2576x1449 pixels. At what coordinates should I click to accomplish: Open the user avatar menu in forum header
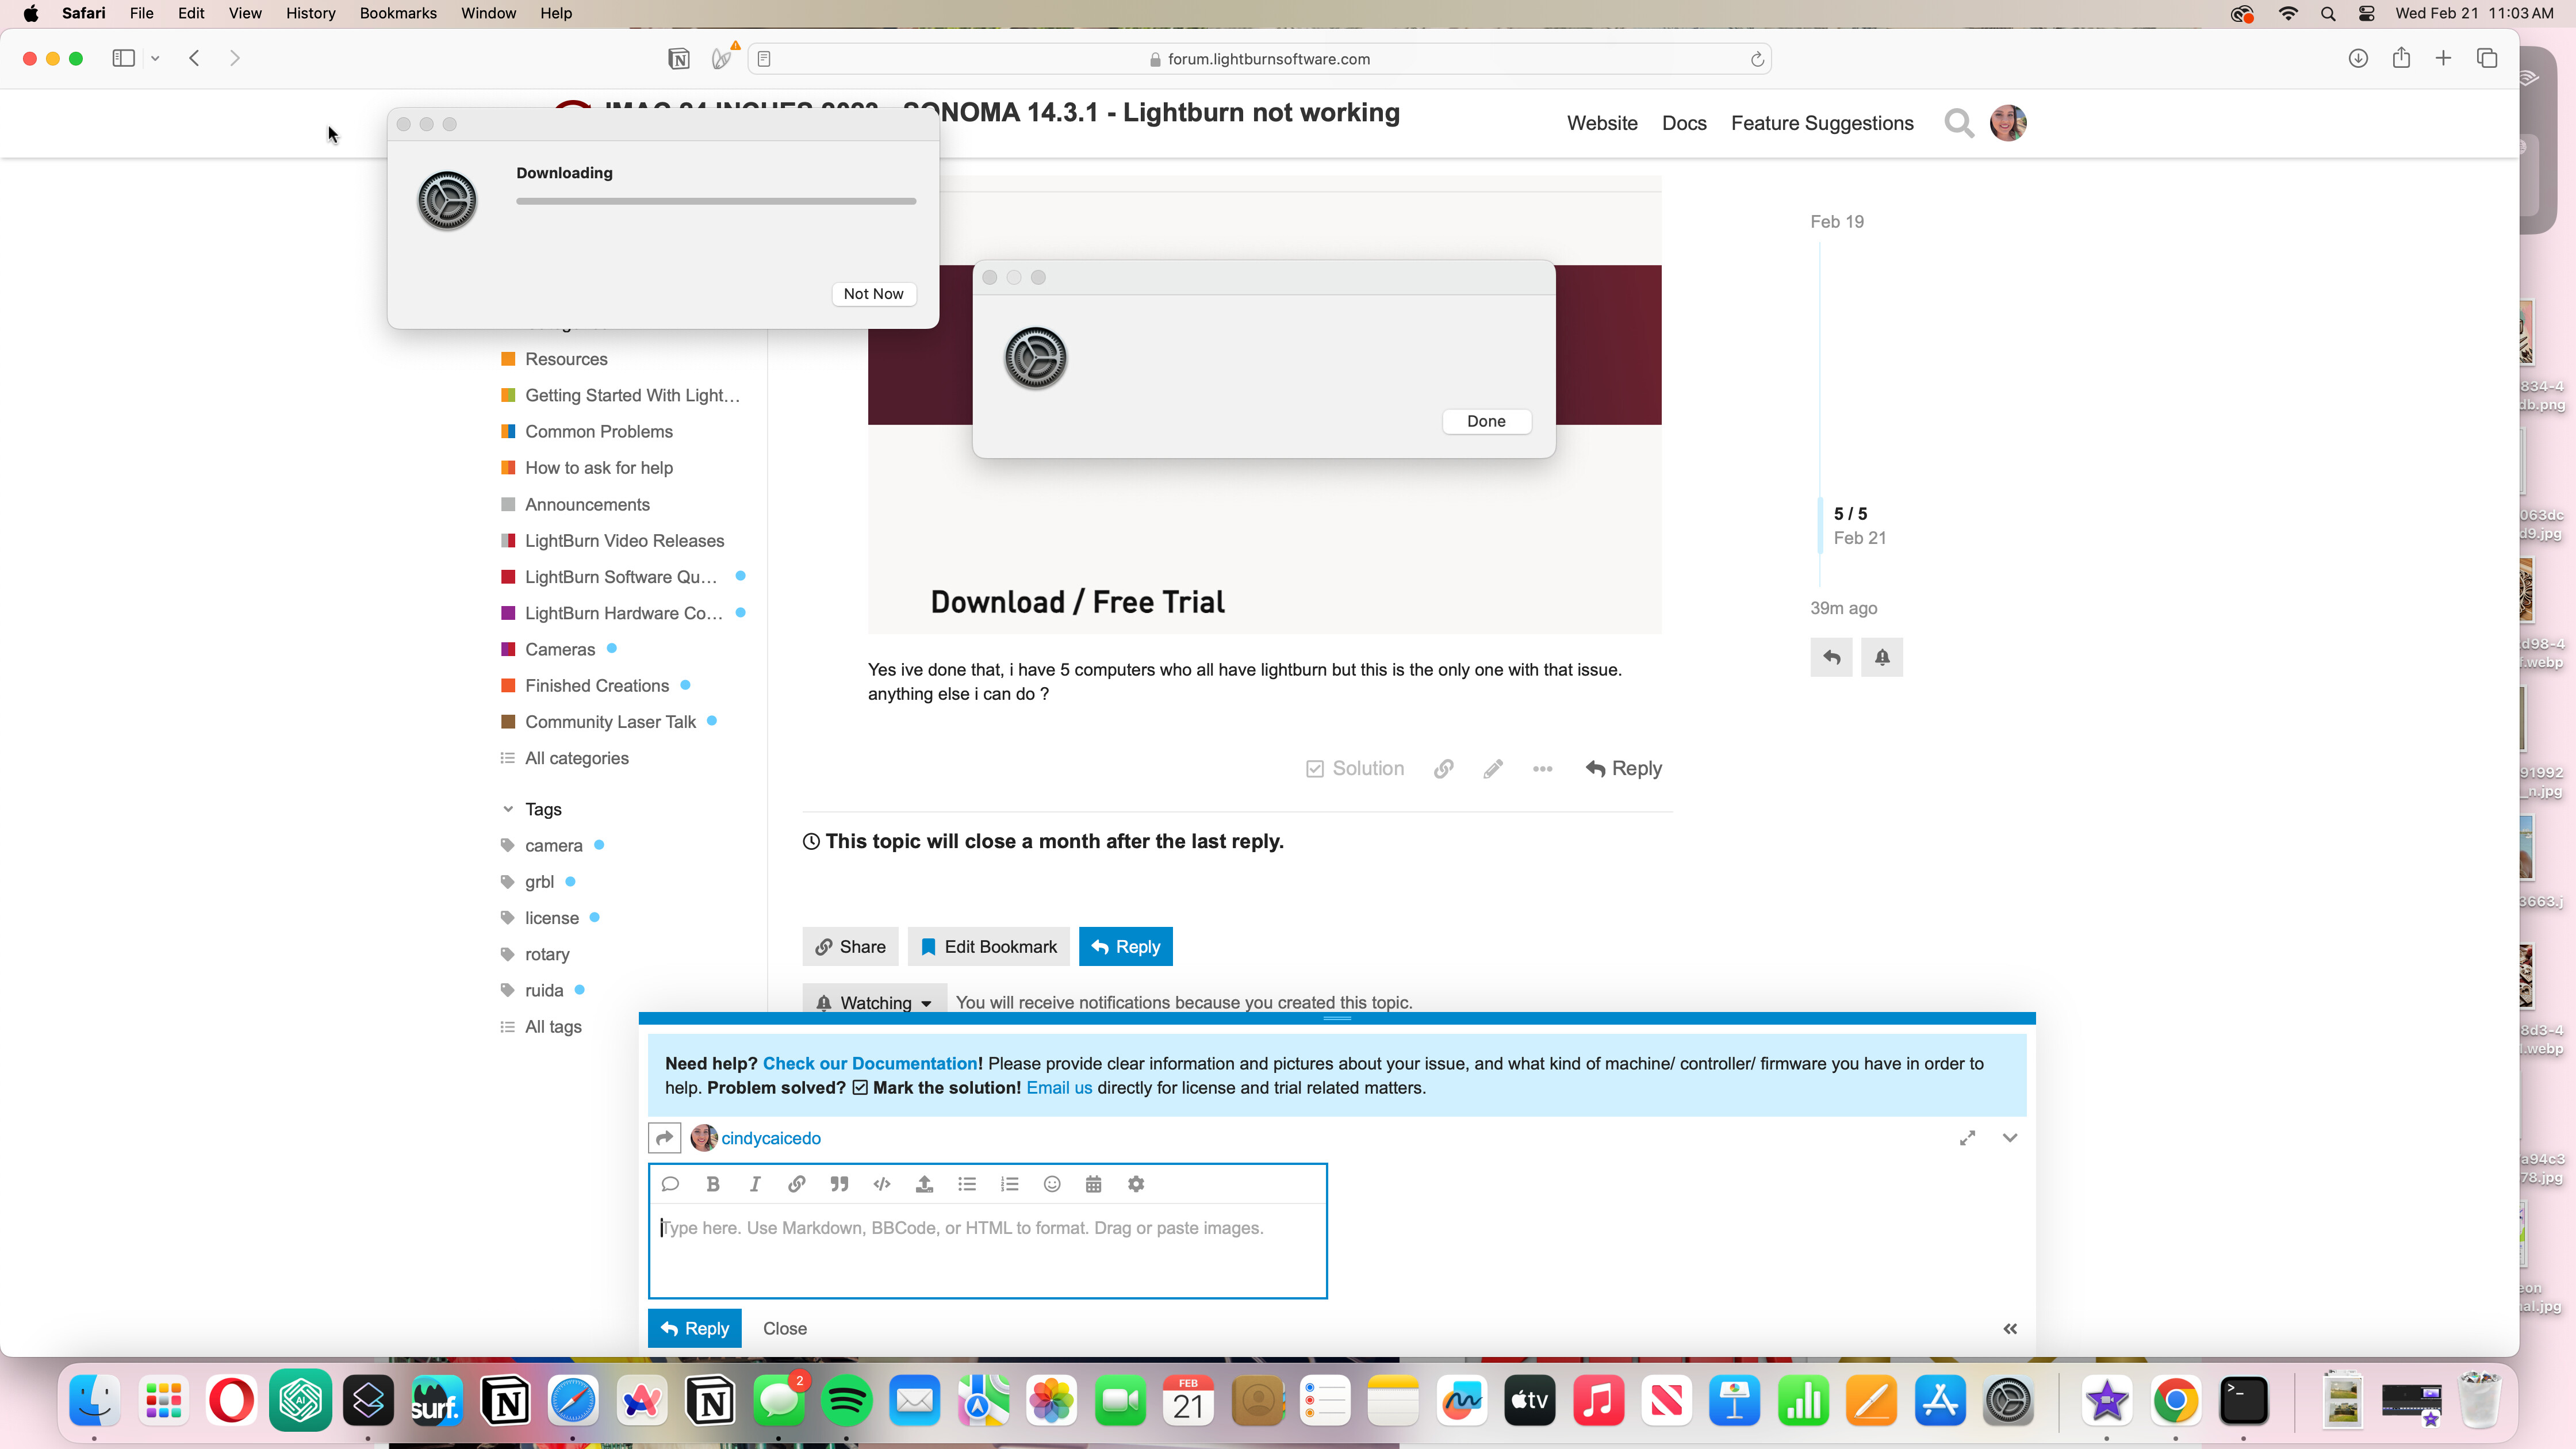[x=2008, y=123]
